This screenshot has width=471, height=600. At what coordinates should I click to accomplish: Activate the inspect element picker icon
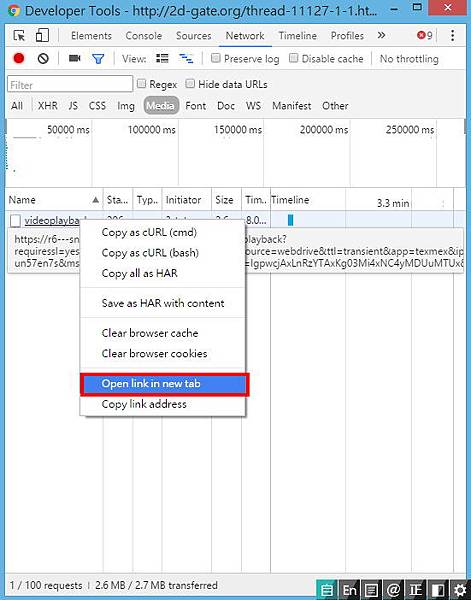pyautogui.click(x=19, y=36)
